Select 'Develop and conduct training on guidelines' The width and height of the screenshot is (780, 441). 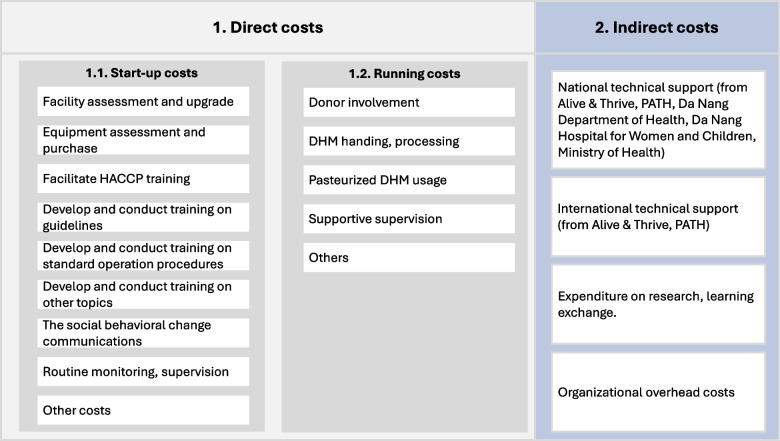click(x=144, y=217)
